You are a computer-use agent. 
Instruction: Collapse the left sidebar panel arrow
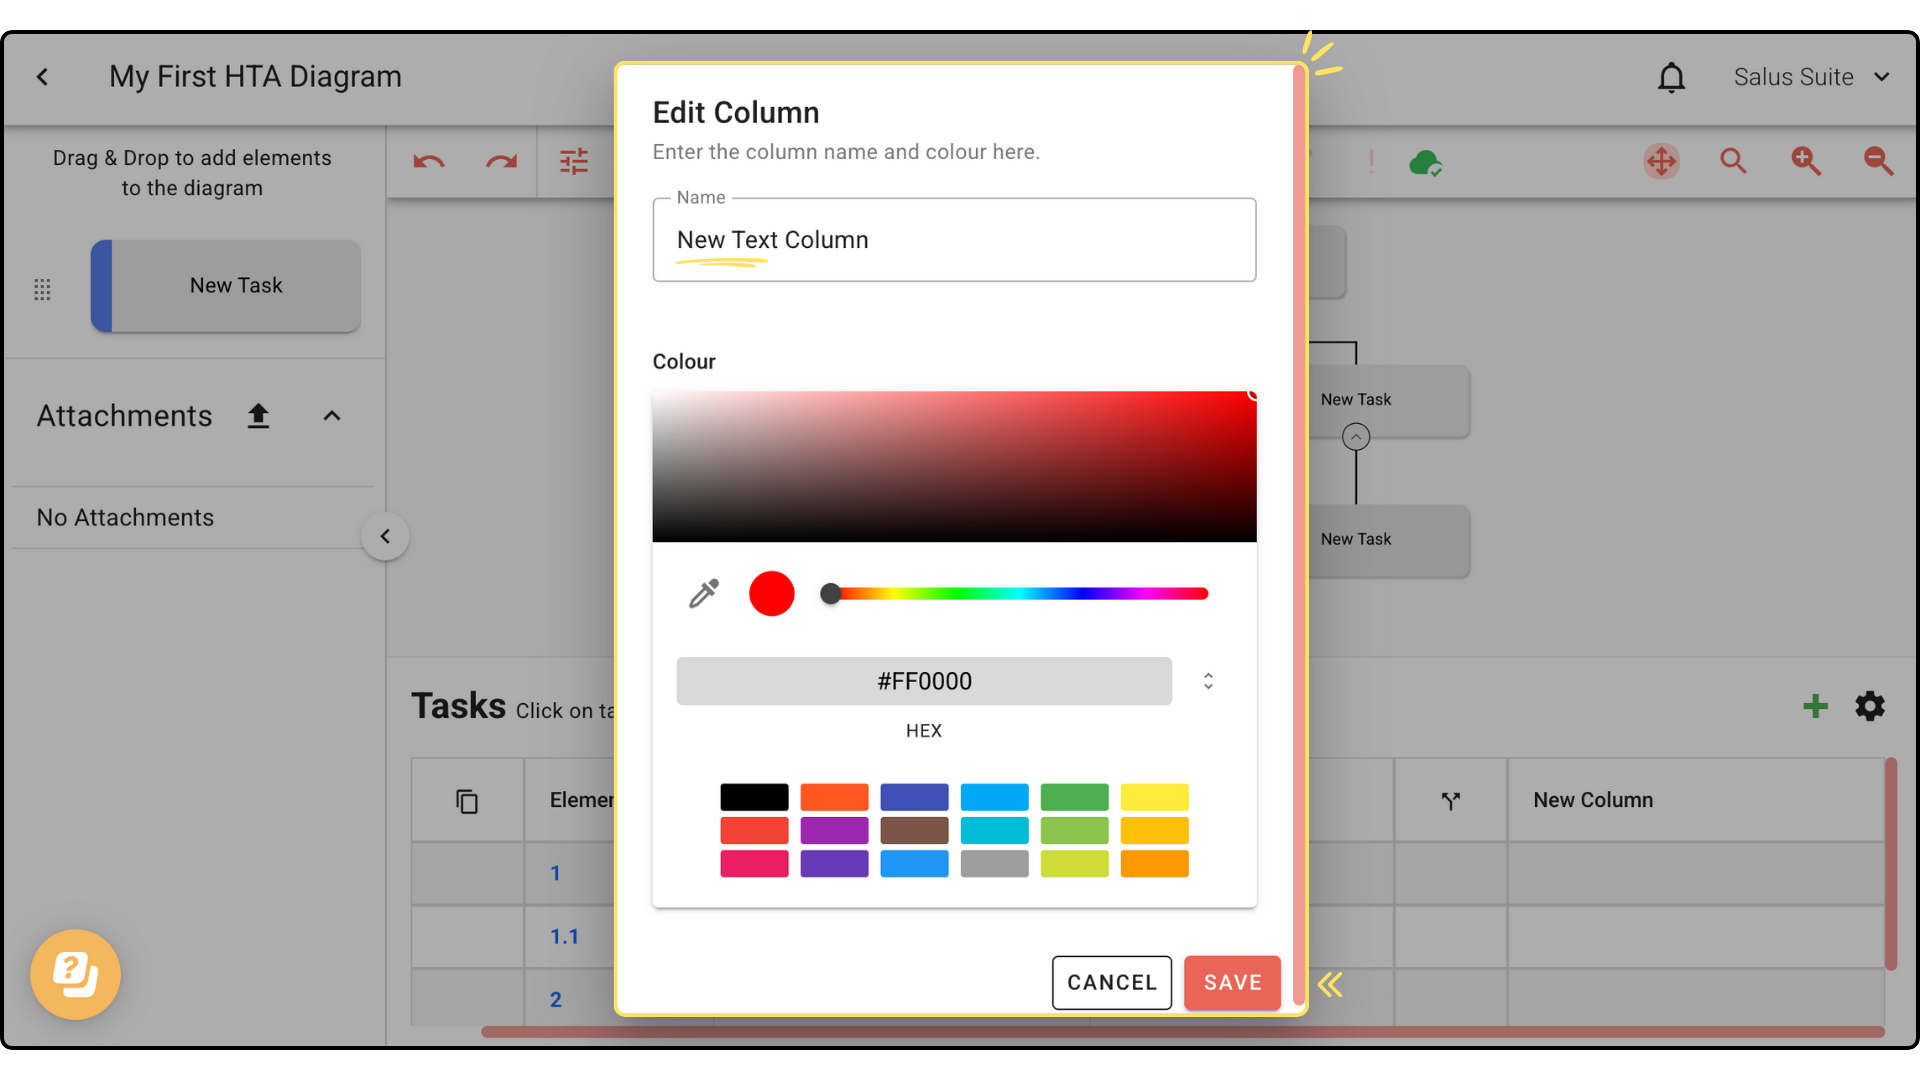385,537
